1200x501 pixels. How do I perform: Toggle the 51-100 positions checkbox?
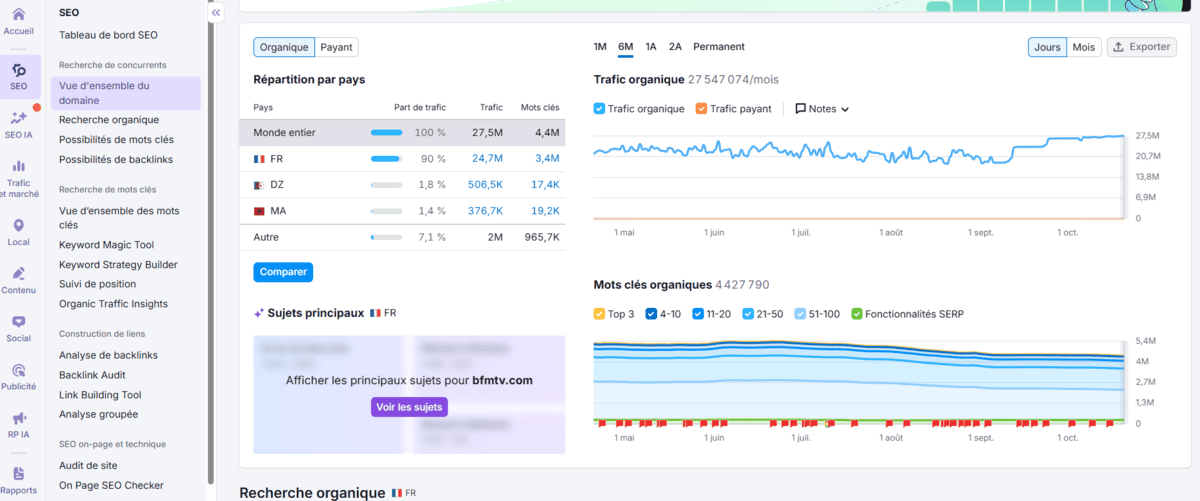pyautogui.click(x=800, y=314)
